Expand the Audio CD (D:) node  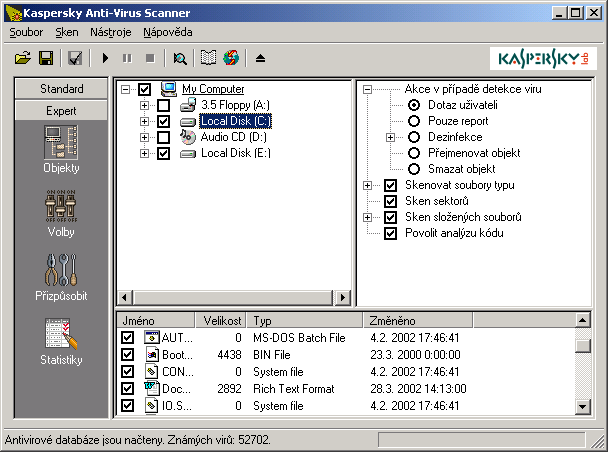(x=144, y=137)
